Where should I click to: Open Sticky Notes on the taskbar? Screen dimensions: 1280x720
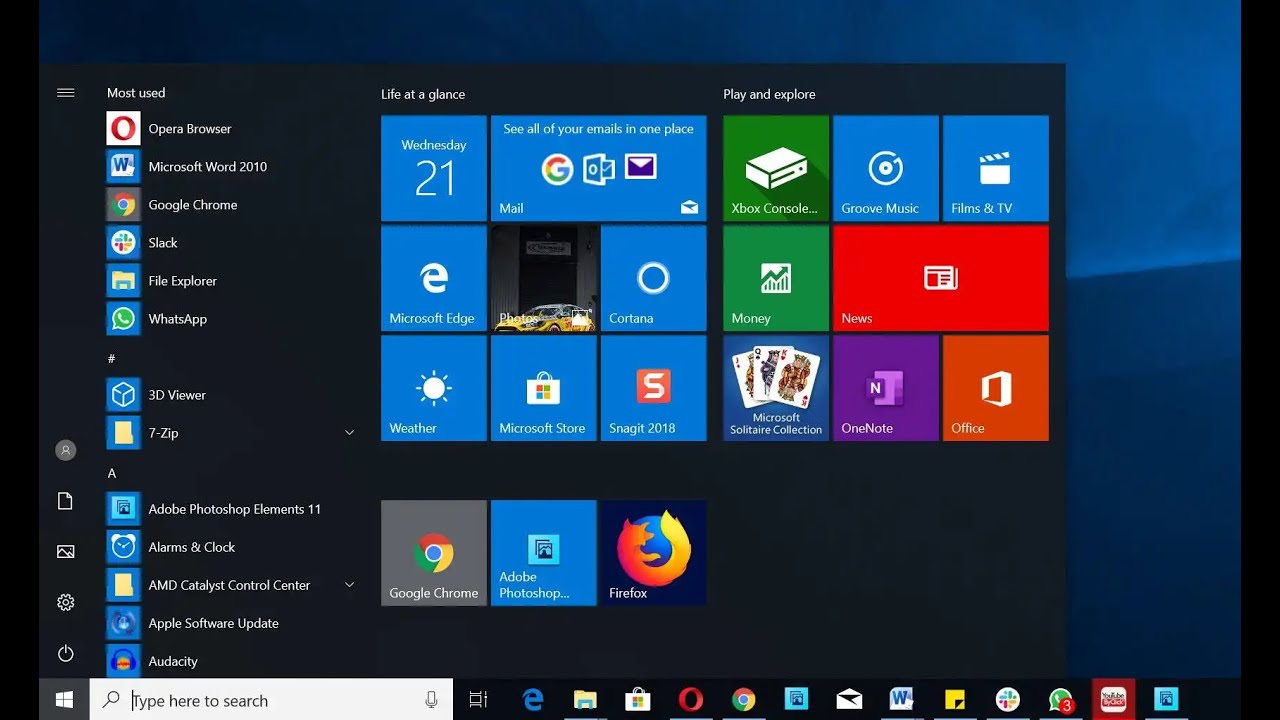pos(954,700)
